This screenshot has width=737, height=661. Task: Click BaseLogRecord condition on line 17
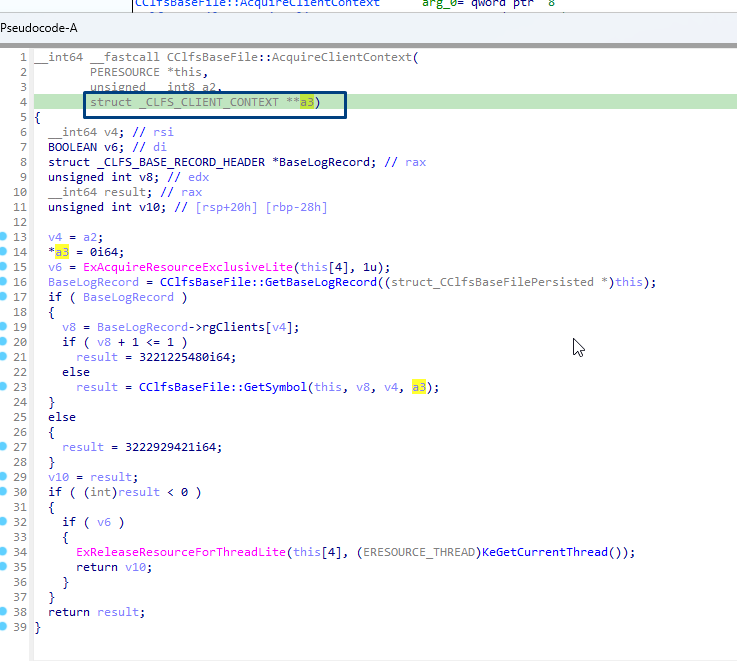click(x=128, y=297)
